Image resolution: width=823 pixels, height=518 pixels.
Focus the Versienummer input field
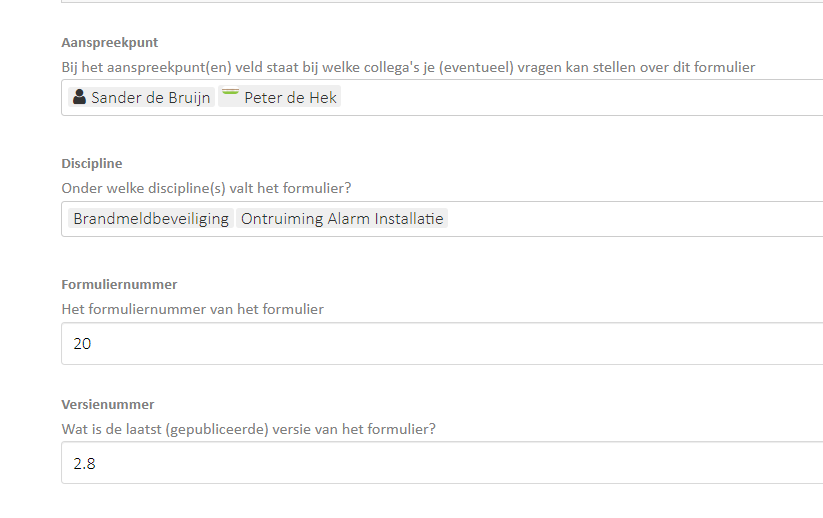coord(442,463)
